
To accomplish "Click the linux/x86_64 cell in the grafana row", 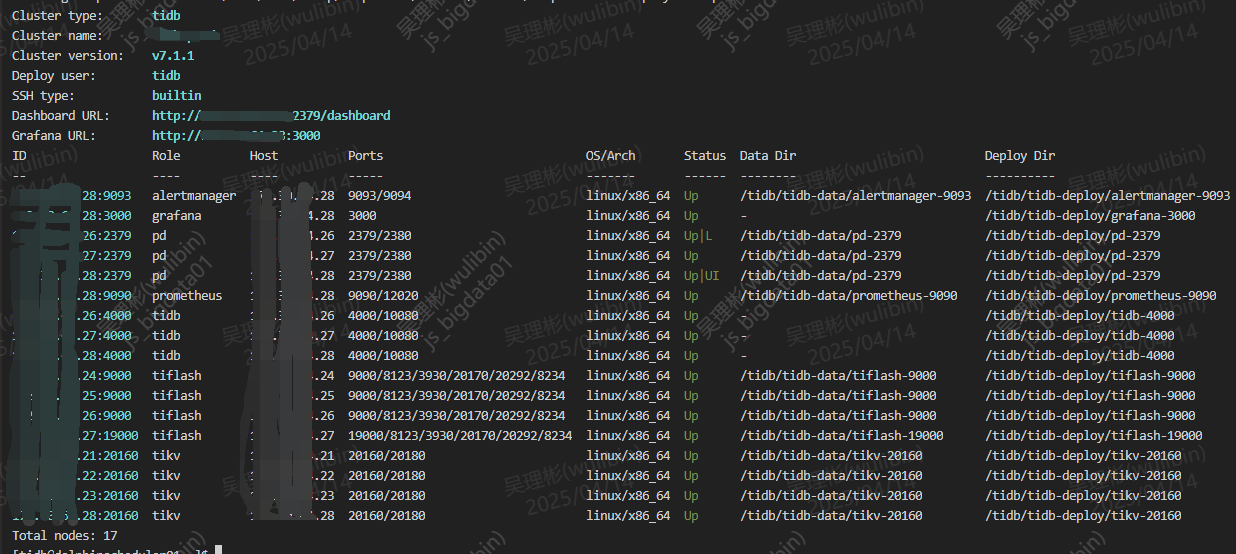I will (628, 216).
